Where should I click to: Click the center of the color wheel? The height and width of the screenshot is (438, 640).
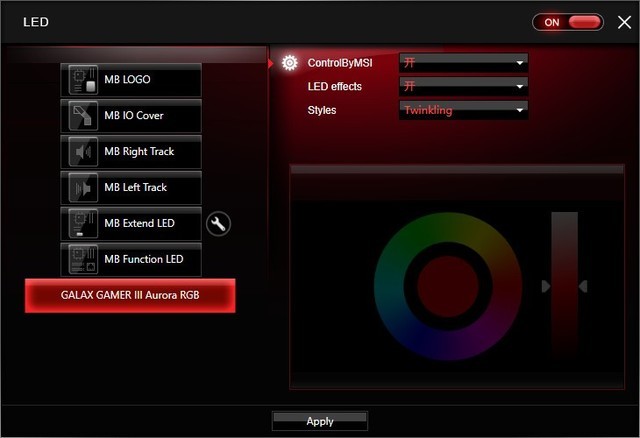[x=445, y=285]
